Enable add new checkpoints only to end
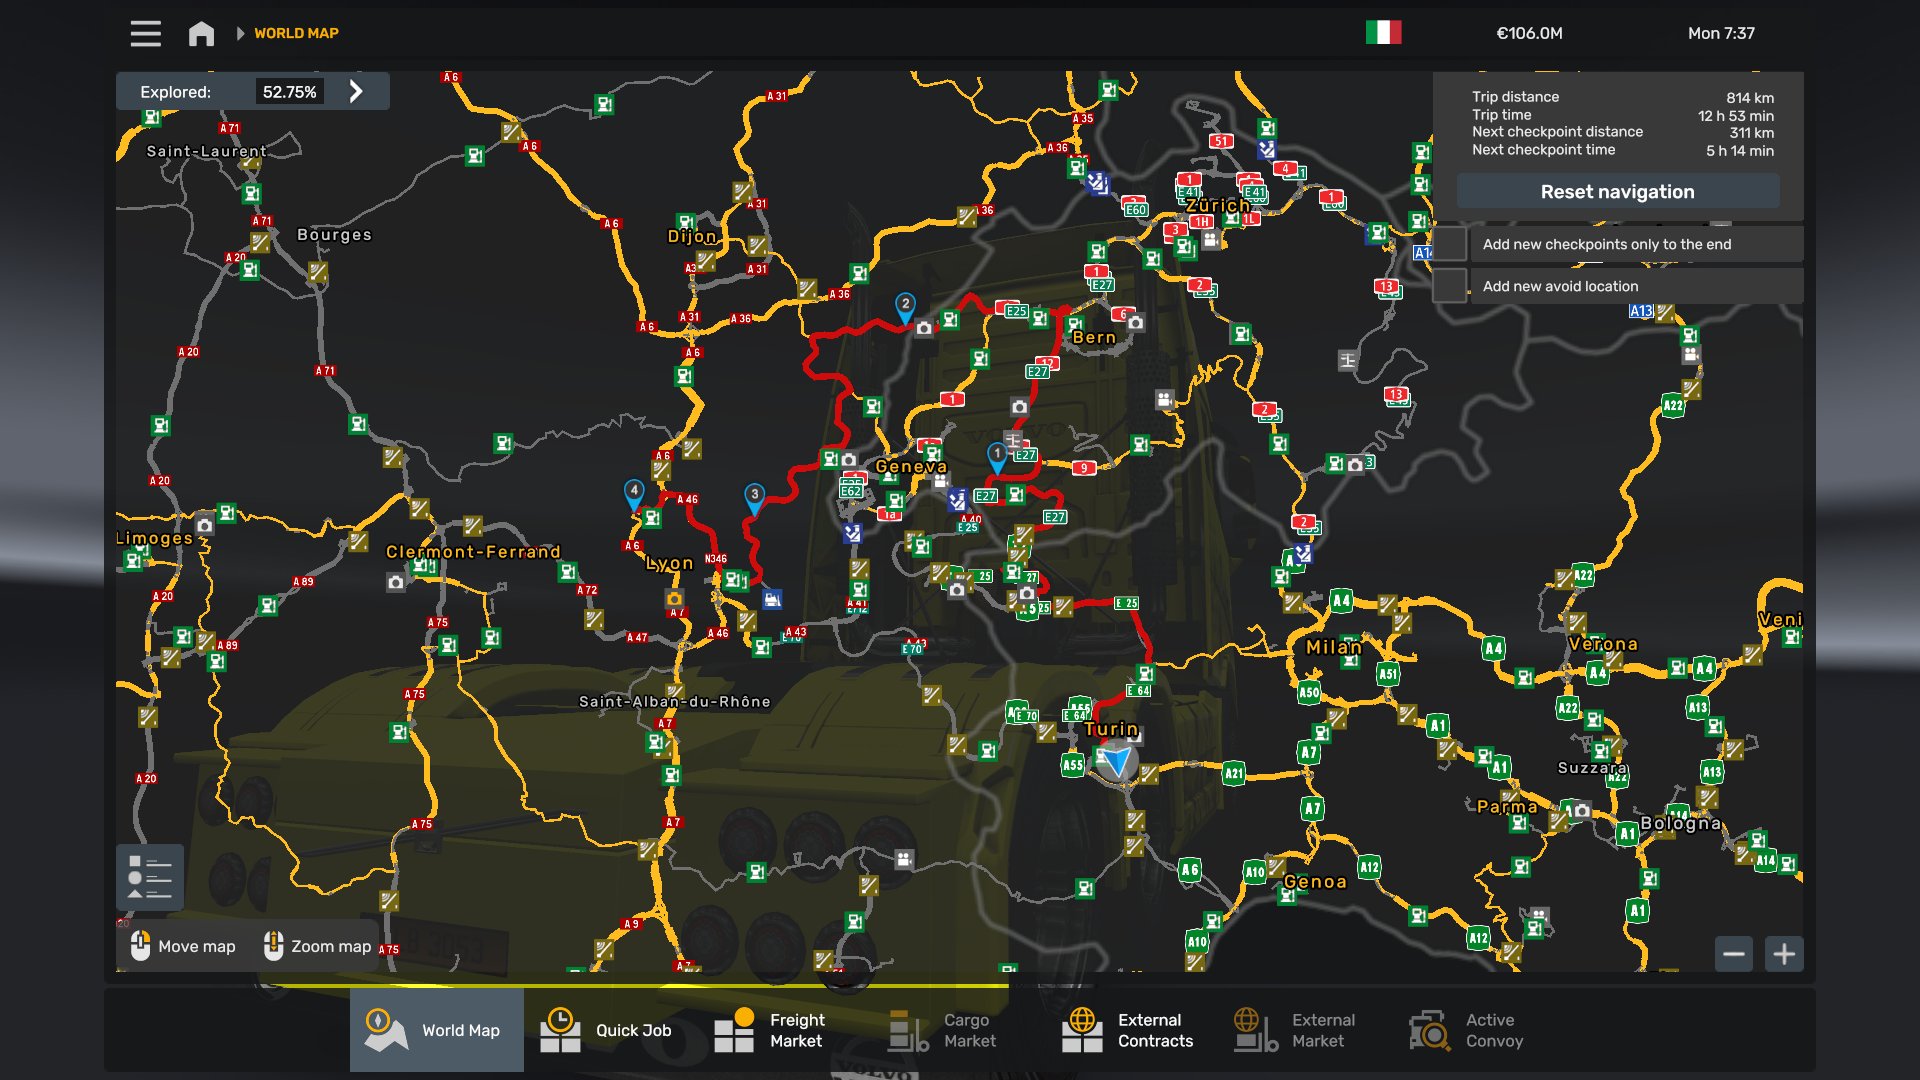The image size is (1920, 1080). tap(1450, 244)
